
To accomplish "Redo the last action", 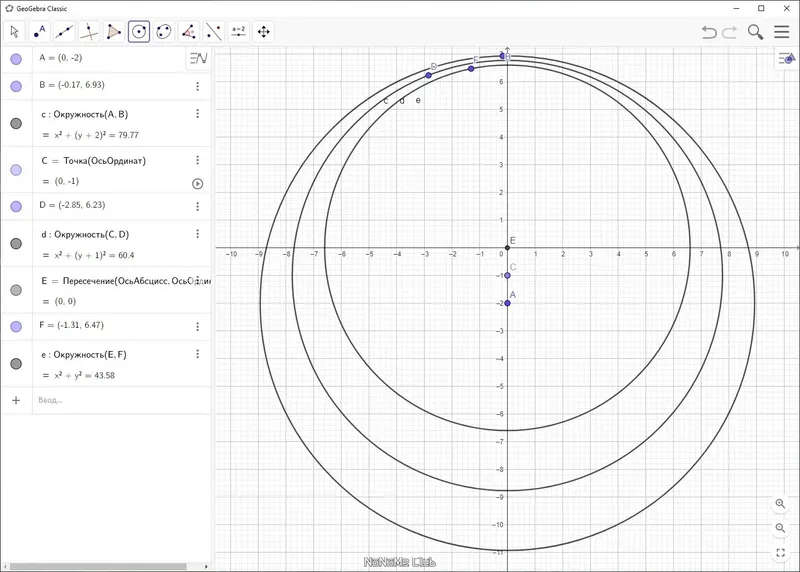I will (x=730, y=32).
